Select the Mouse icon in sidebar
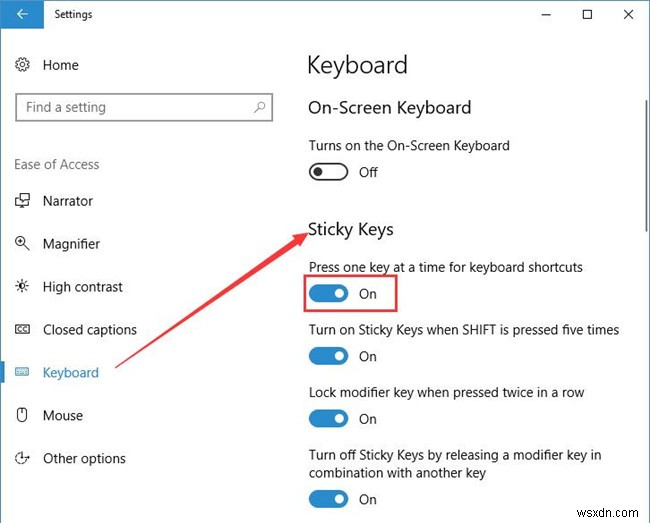The width and height of the screenshot is (650, 523). coord(22,415)
